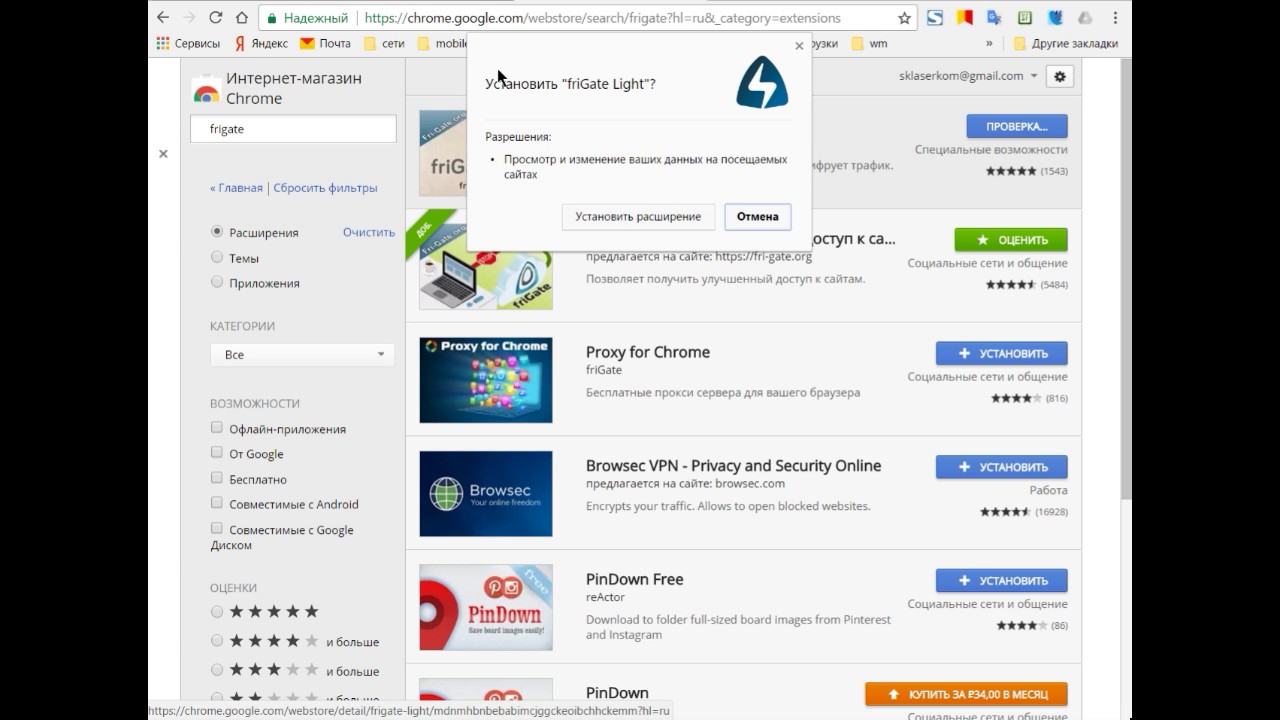
Task: Select the Расширения radio button
Action: [217, 231]
